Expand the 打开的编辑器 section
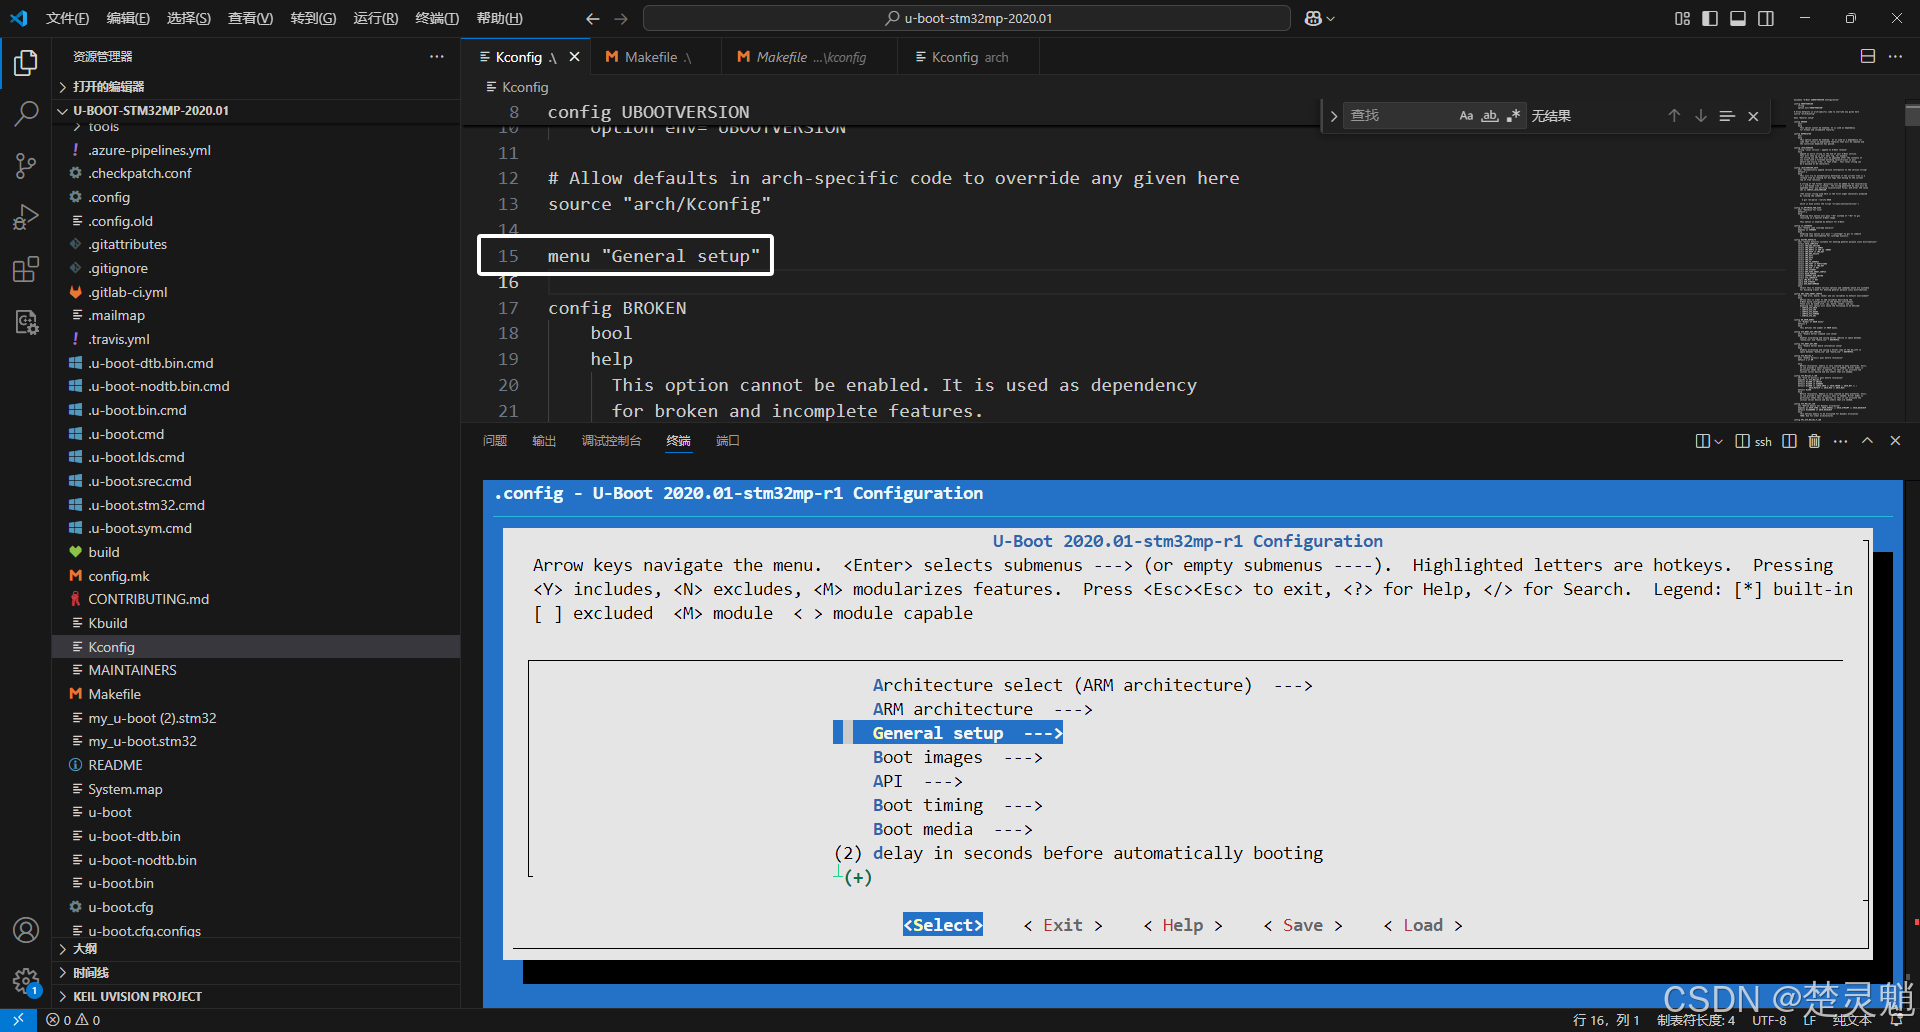The height and width of the screenshot is (1032, 1920). tap(255, 87)
